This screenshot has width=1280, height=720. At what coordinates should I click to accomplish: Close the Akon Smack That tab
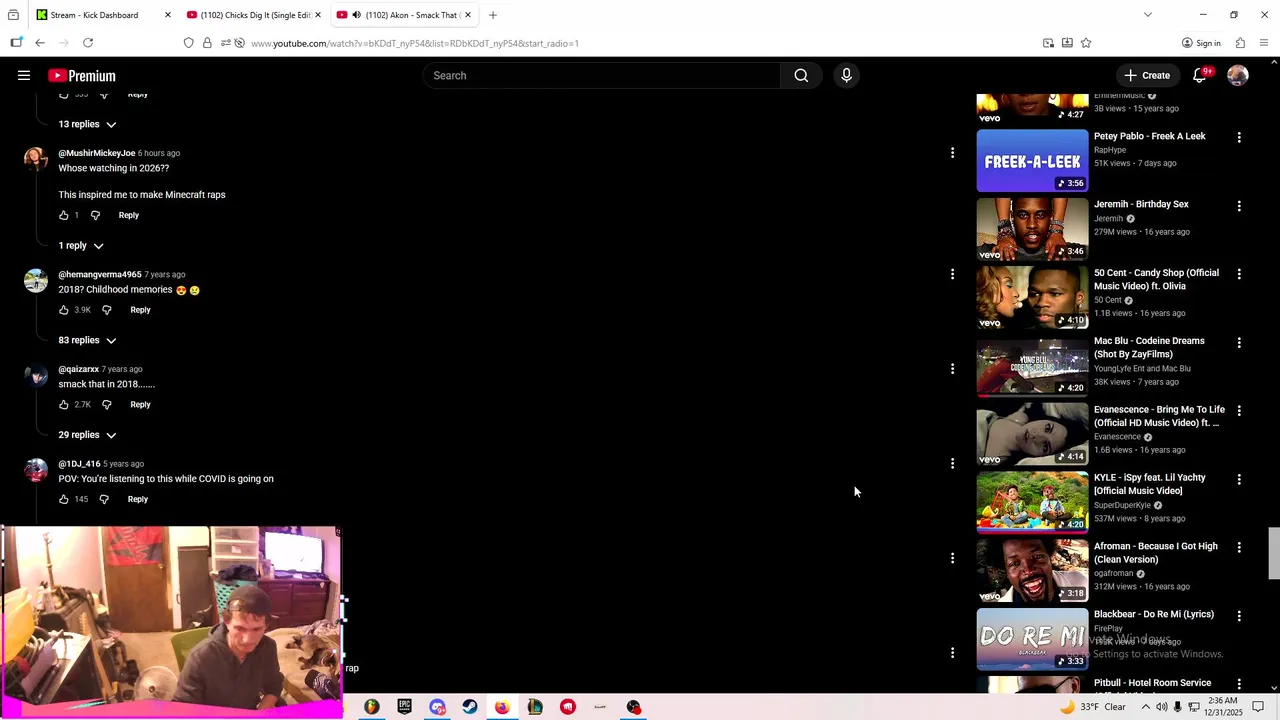[x=467, y=15]
